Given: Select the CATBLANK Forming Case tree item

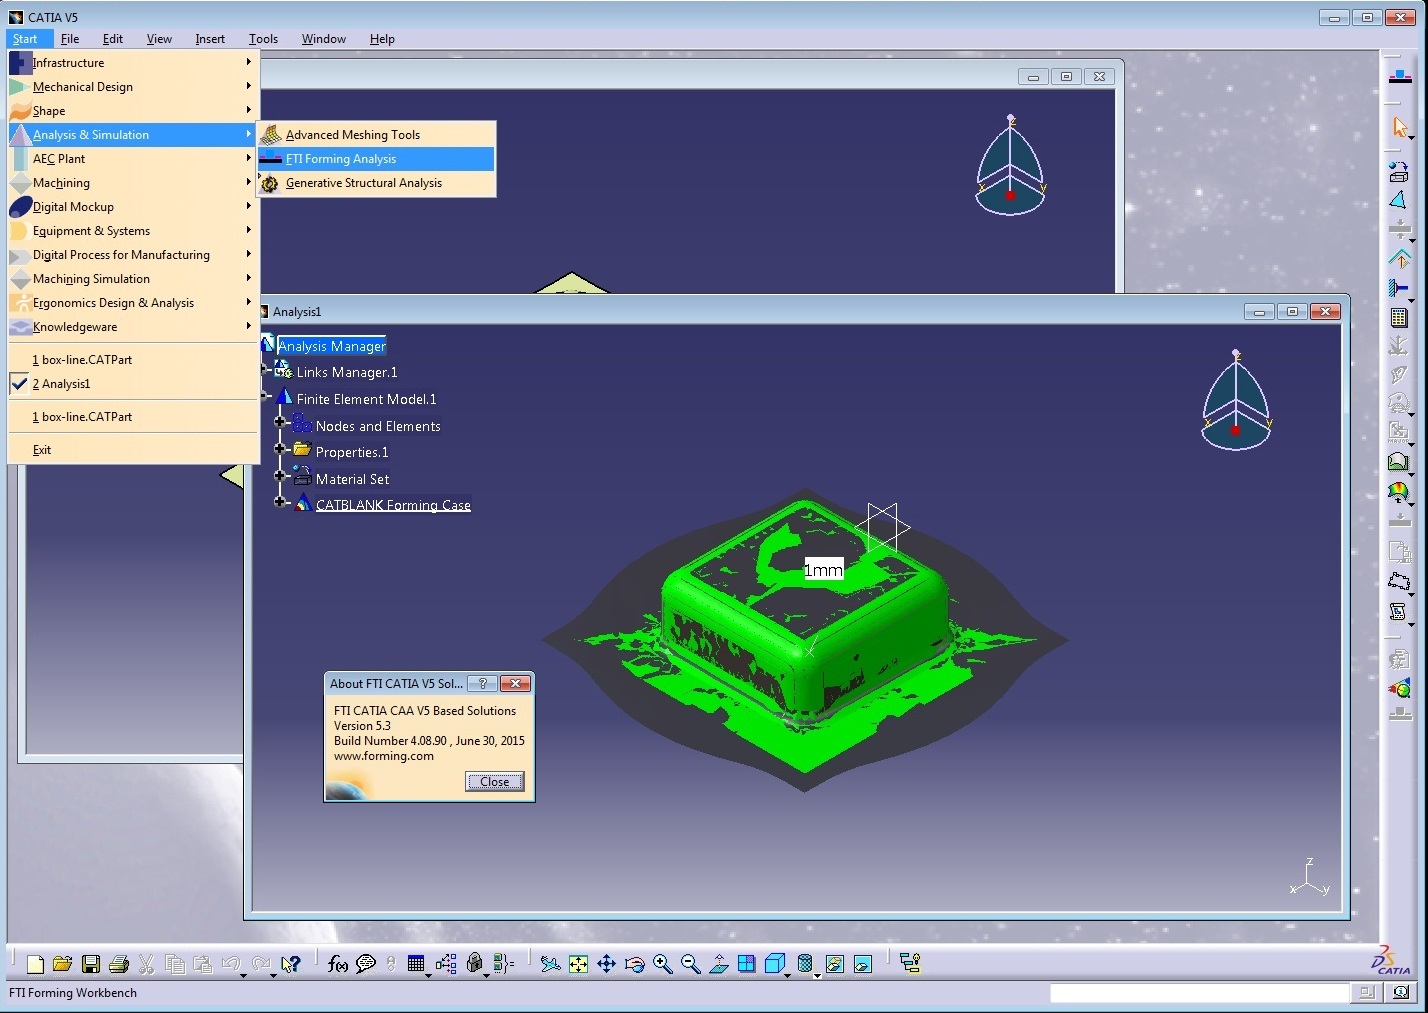Looking at the screenshot, I should pos(393,505).
